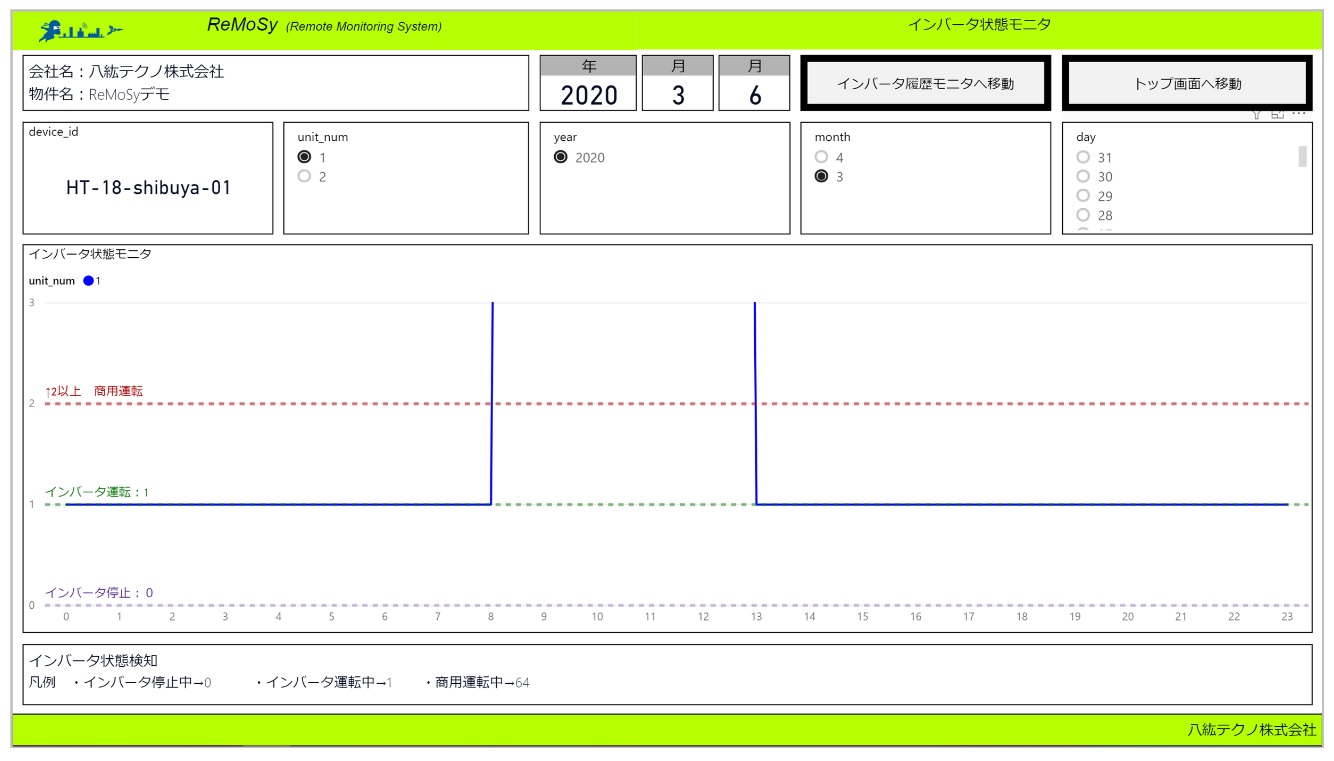Image resolution: width=1334 pixels, height=761 pixels.
Task: Click the day slicer heading
Action: pyautogui.click(x=1086, y=137)
